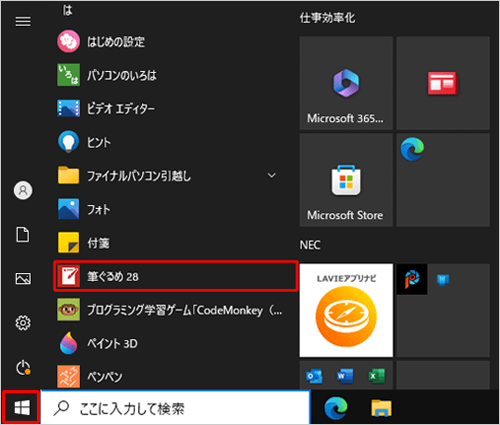This screenshot has width=500, height=425.
Task: Click the 仕事効率化 group heading
Action: tap(327, 18)
